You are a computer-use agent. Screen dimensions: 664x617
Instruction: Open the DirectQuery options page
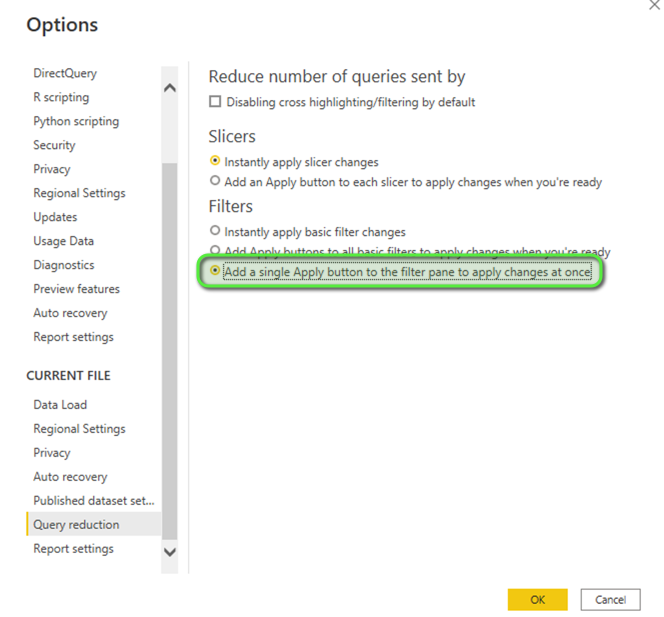(x=65, y=73)
